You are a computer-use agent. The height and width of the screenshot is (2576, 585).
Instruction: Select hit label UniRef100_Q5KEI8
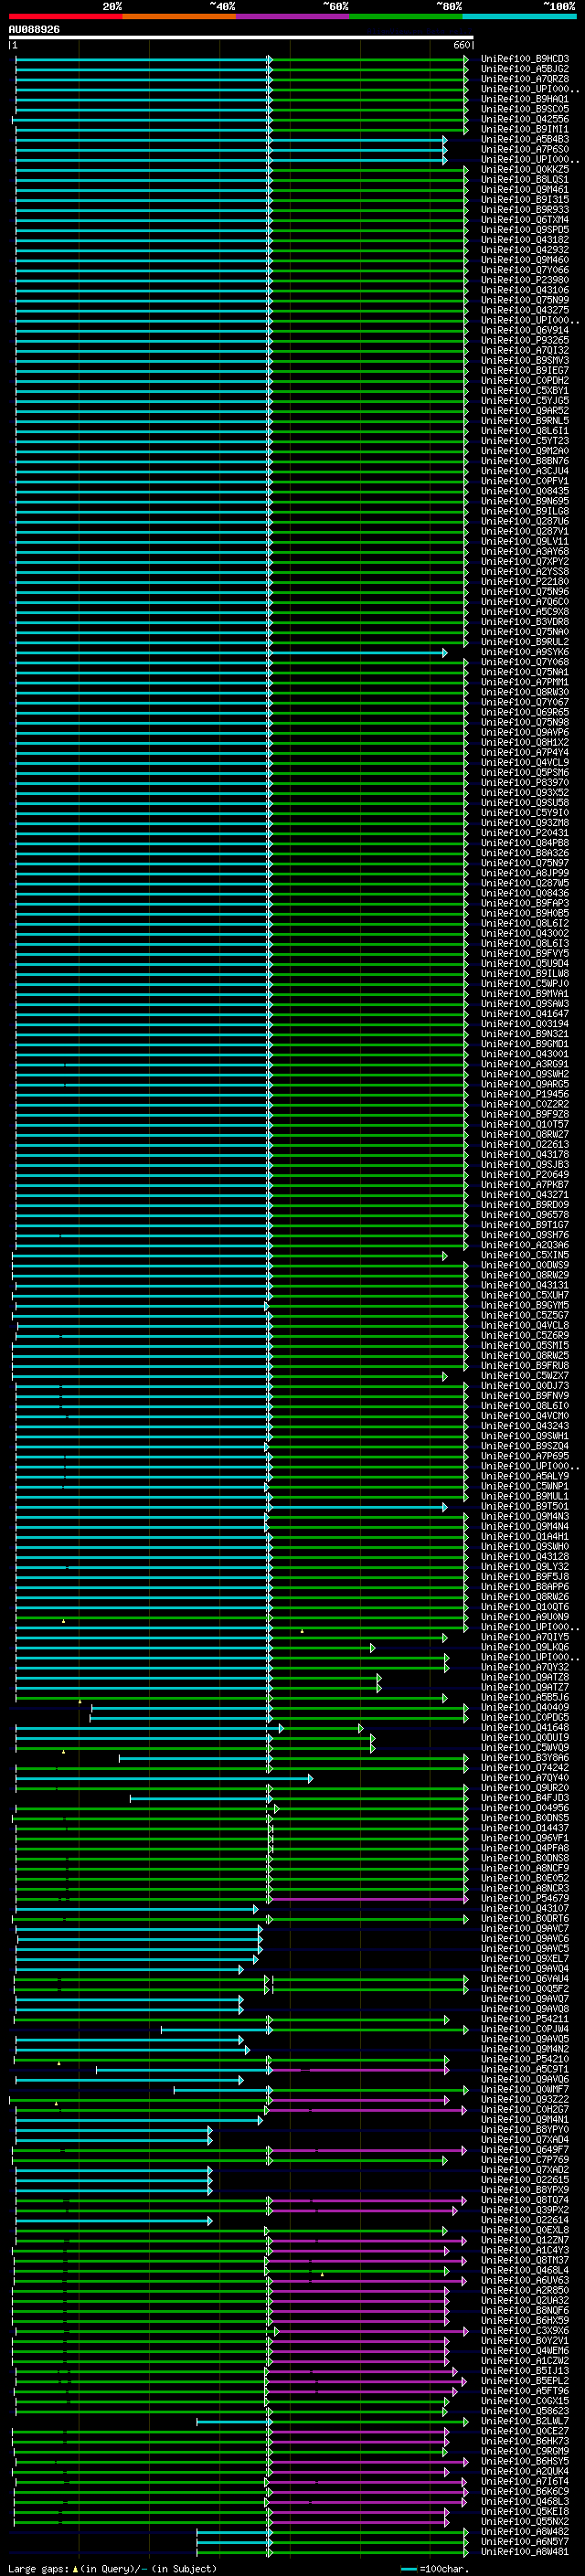tap(525, 2512)
